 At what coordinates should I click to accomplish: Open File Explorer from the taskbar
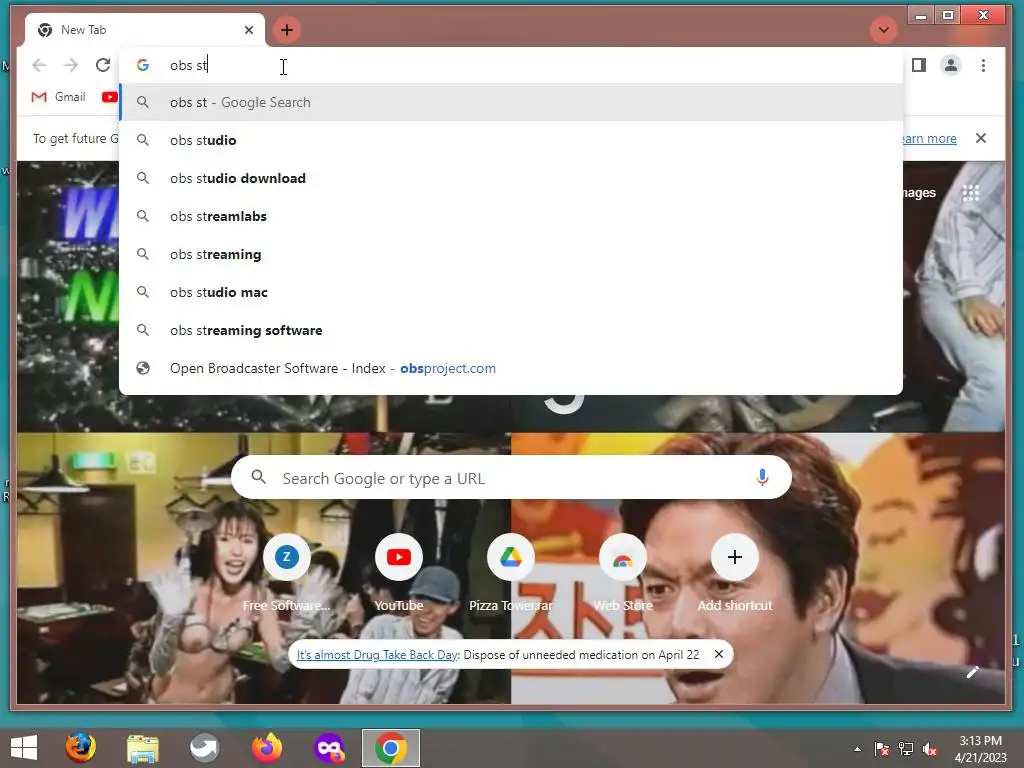pos(142,748)
